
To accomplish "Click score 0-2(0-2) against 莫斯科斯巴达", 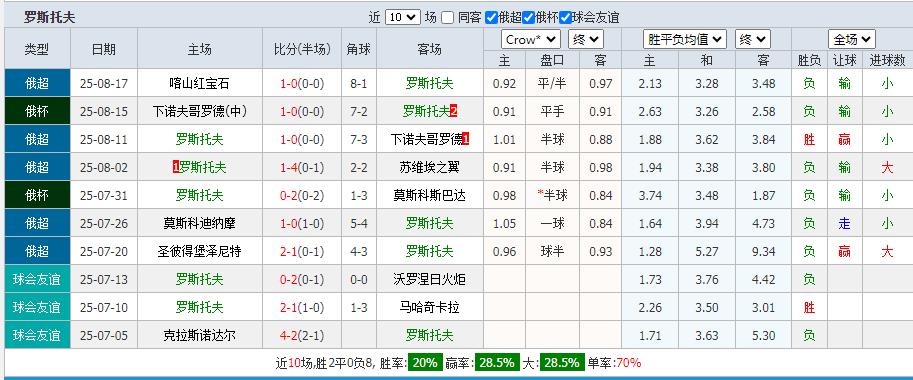I will tap(302, 196).
